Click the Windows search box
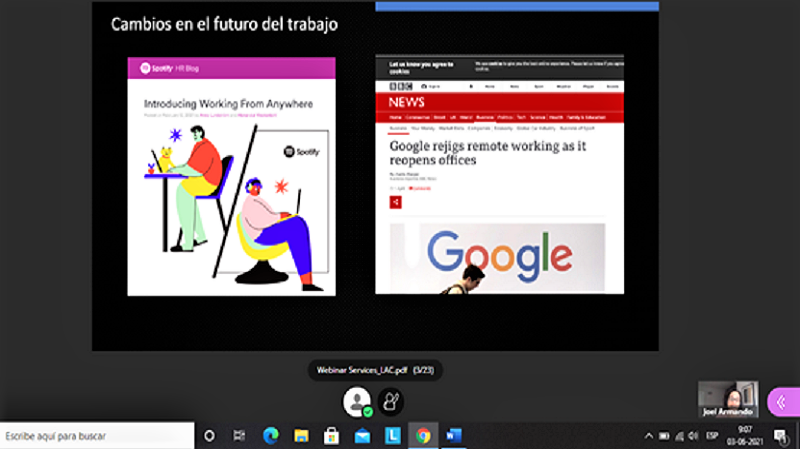 pos(97,436)
